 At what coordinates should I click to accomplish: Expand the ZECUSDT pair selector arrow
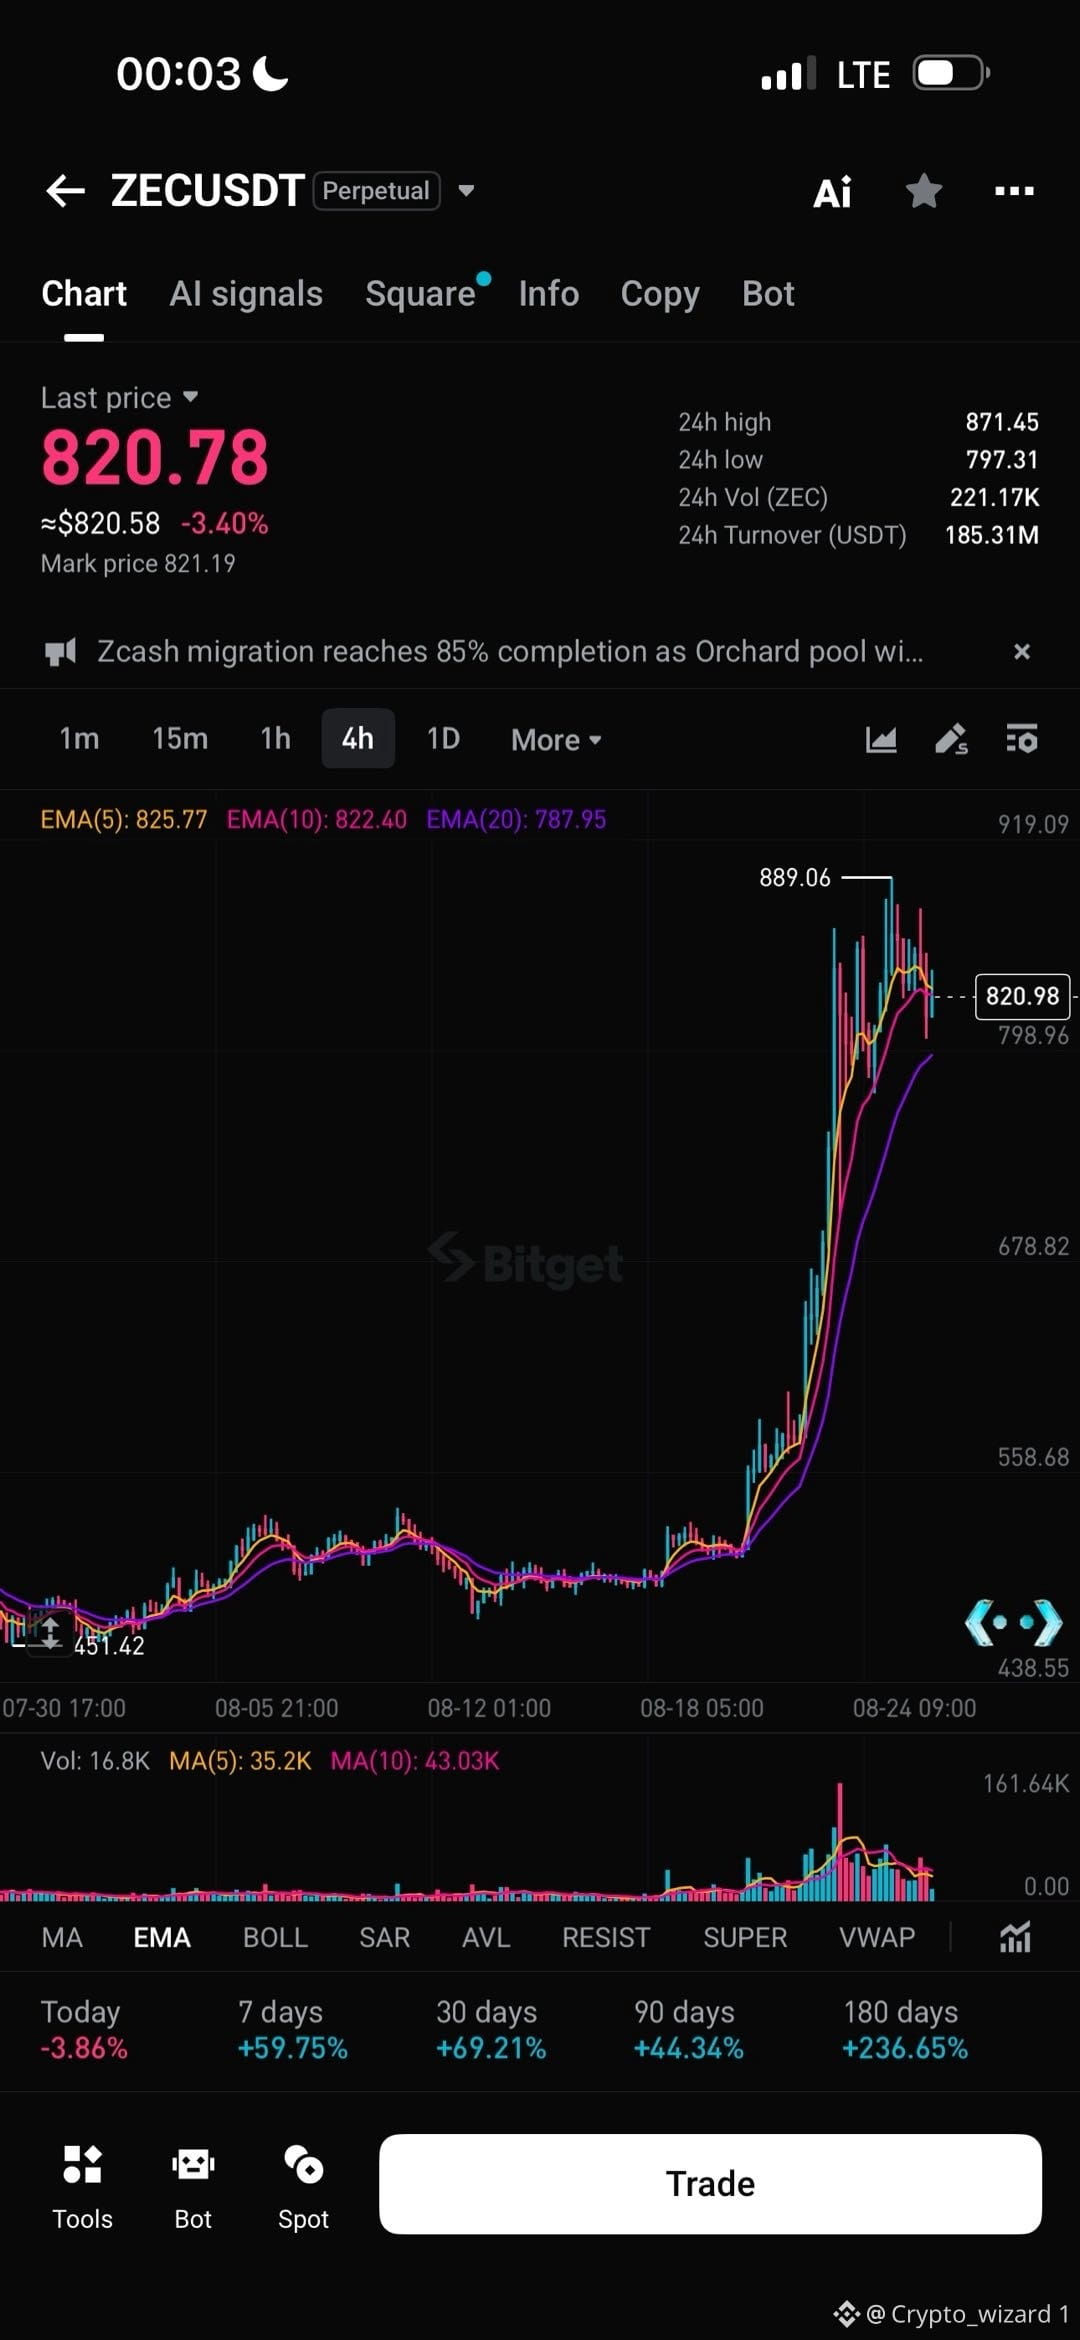466,191
